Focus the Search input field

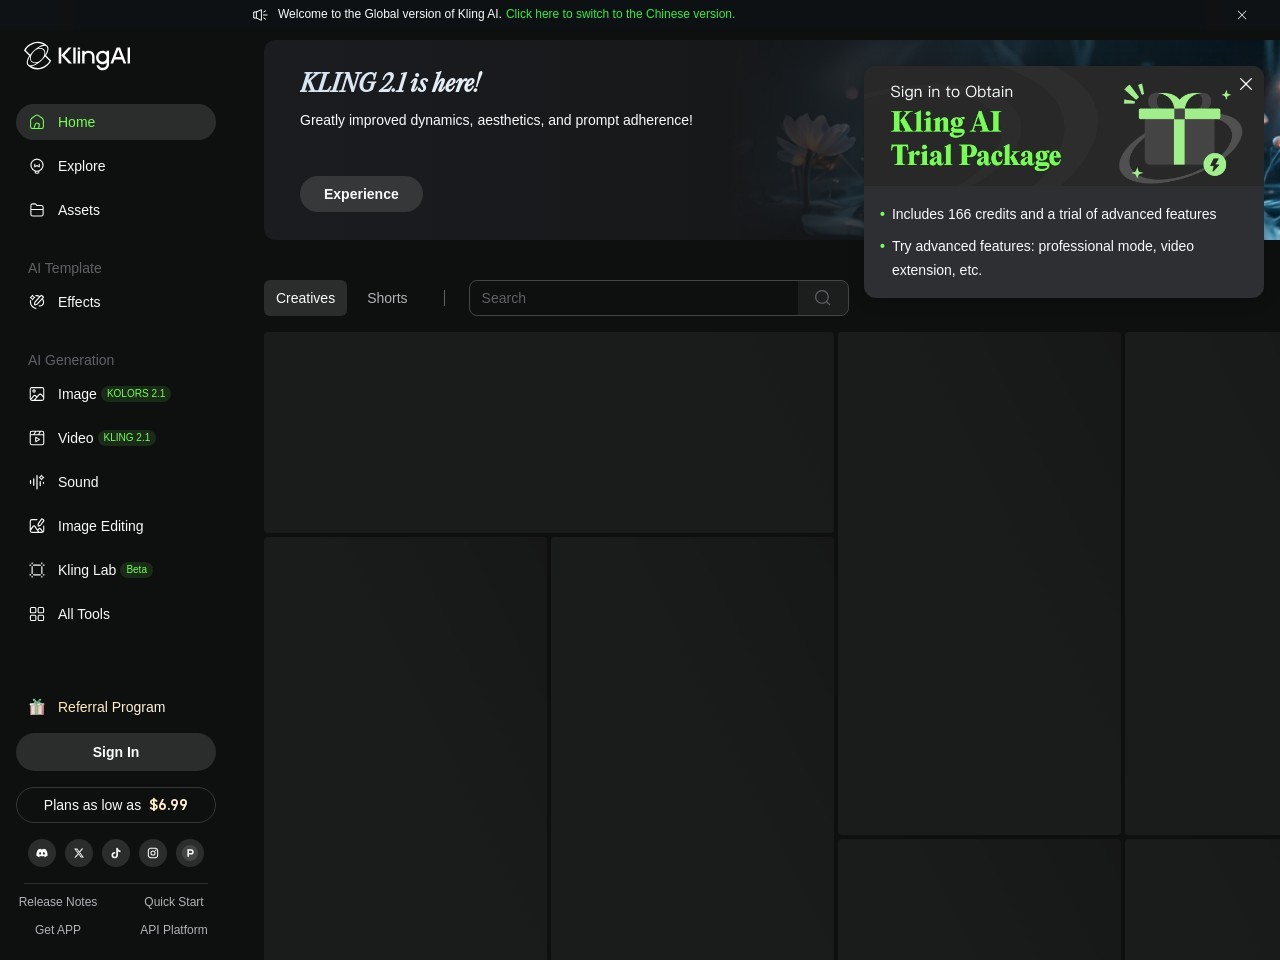634,298
